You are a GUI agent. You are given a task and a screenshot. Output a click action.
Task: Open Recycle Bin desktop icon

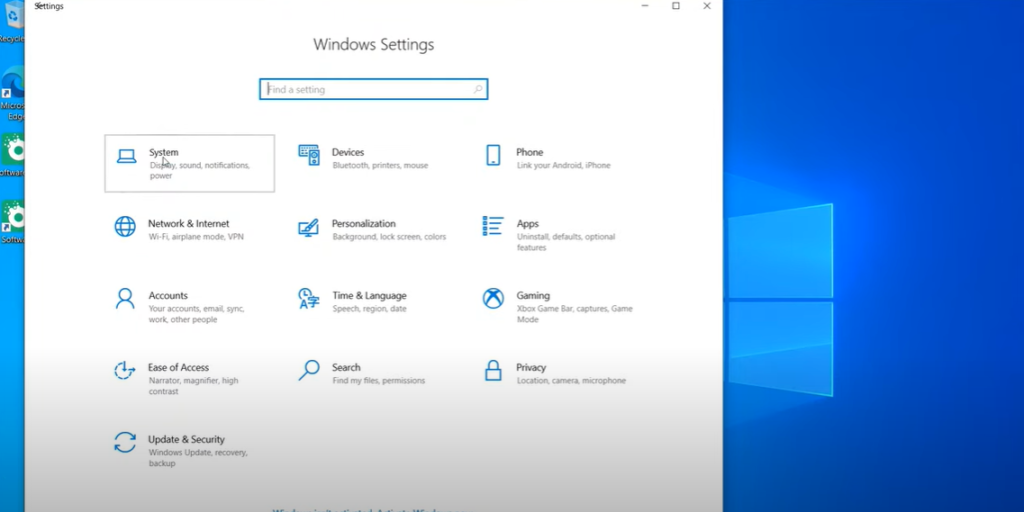pos(12,22)
